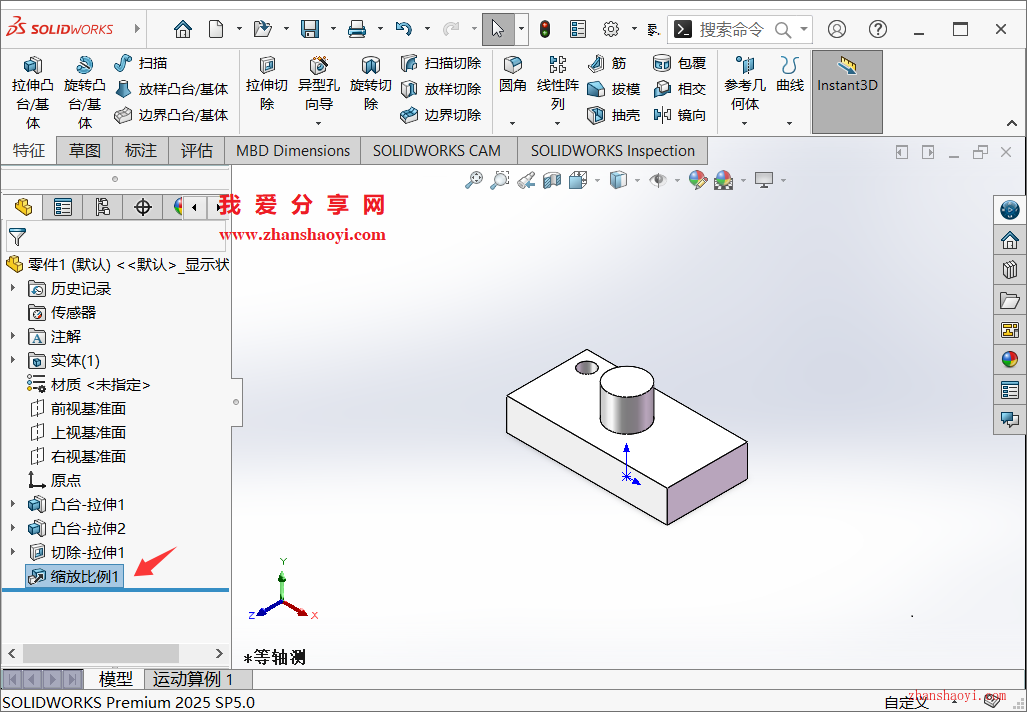The height and width of the screenshot is (712, 1027).
Task: Open SOLIDWORKS Resources in the task pane
Action: (1010, 240)
